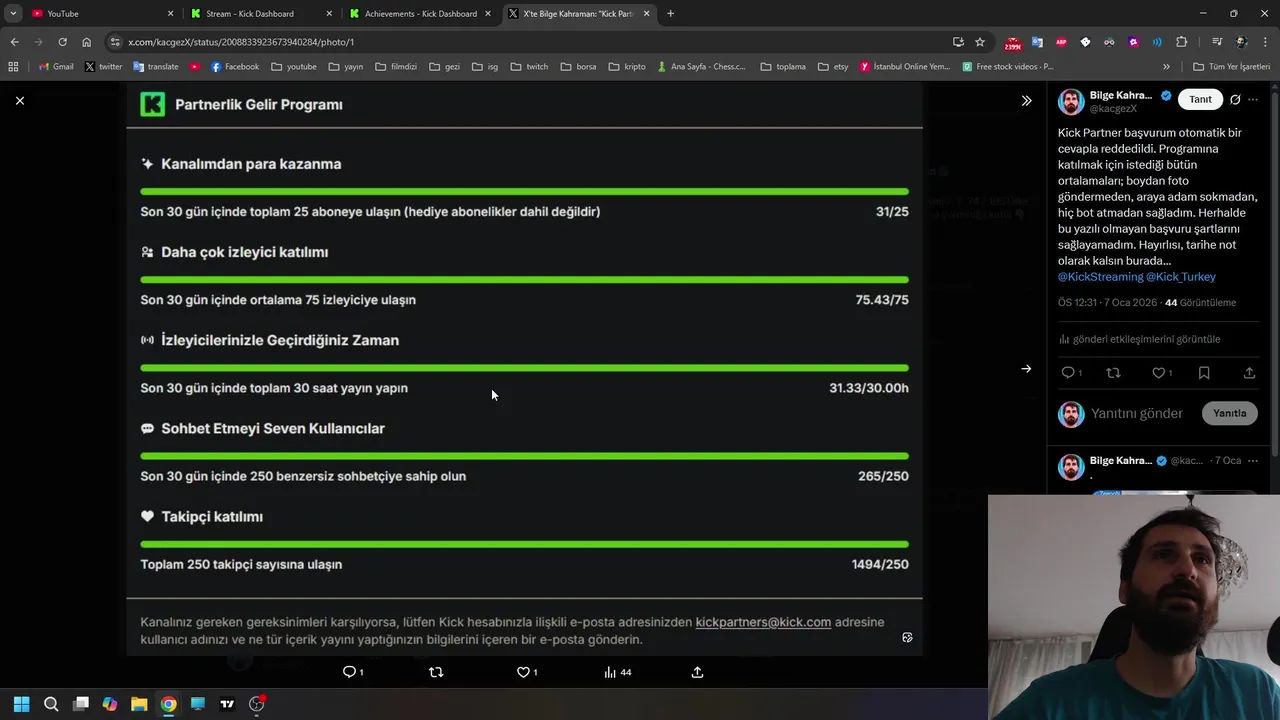Image resolution: width=1280 pixels, height=720 pixels.
Task: Open the Grok icon beside the Tanıt button
Action: (1235, 100)
